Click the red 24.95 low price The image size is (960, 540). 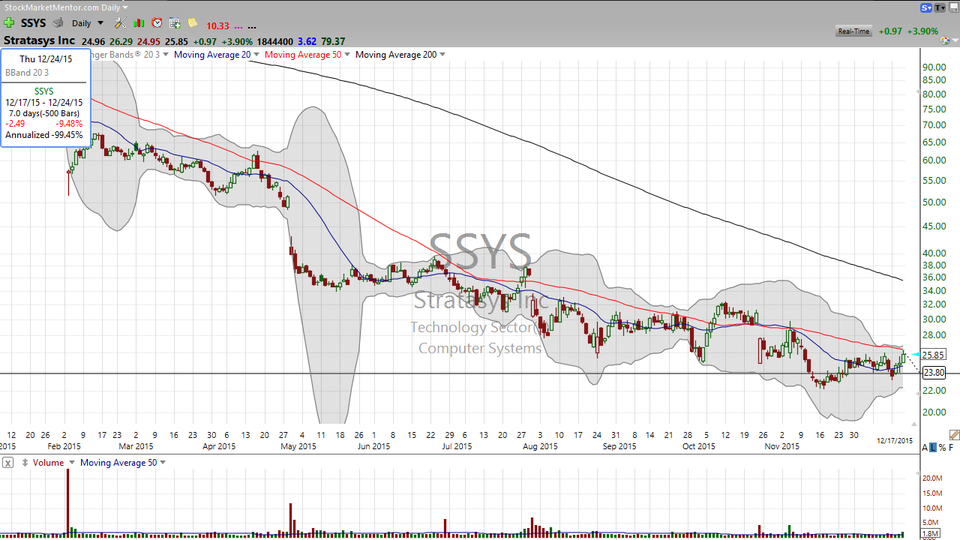click(x=148, y=41)
